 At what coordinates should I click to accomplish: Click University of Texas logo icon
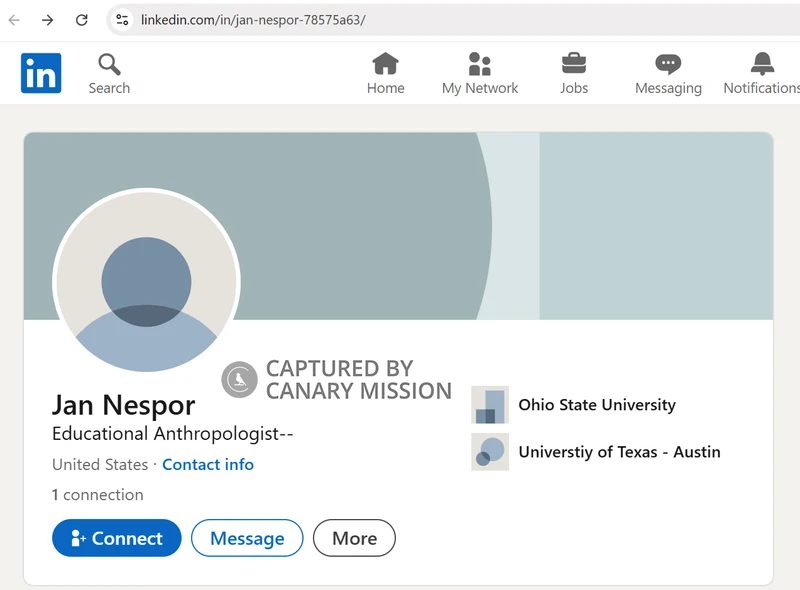point(490,452)
